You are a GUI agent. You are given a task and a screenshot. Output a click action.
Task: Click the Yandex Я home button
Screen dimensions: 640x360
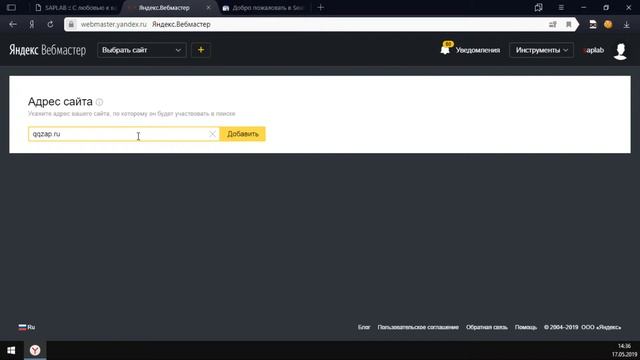coord(31,24)
